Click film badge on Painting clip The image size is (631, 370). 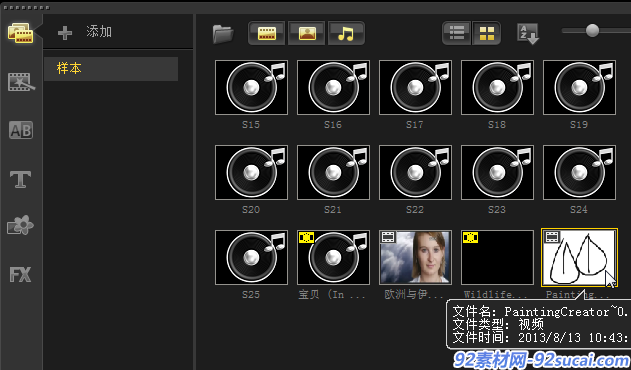pos(552,237)
